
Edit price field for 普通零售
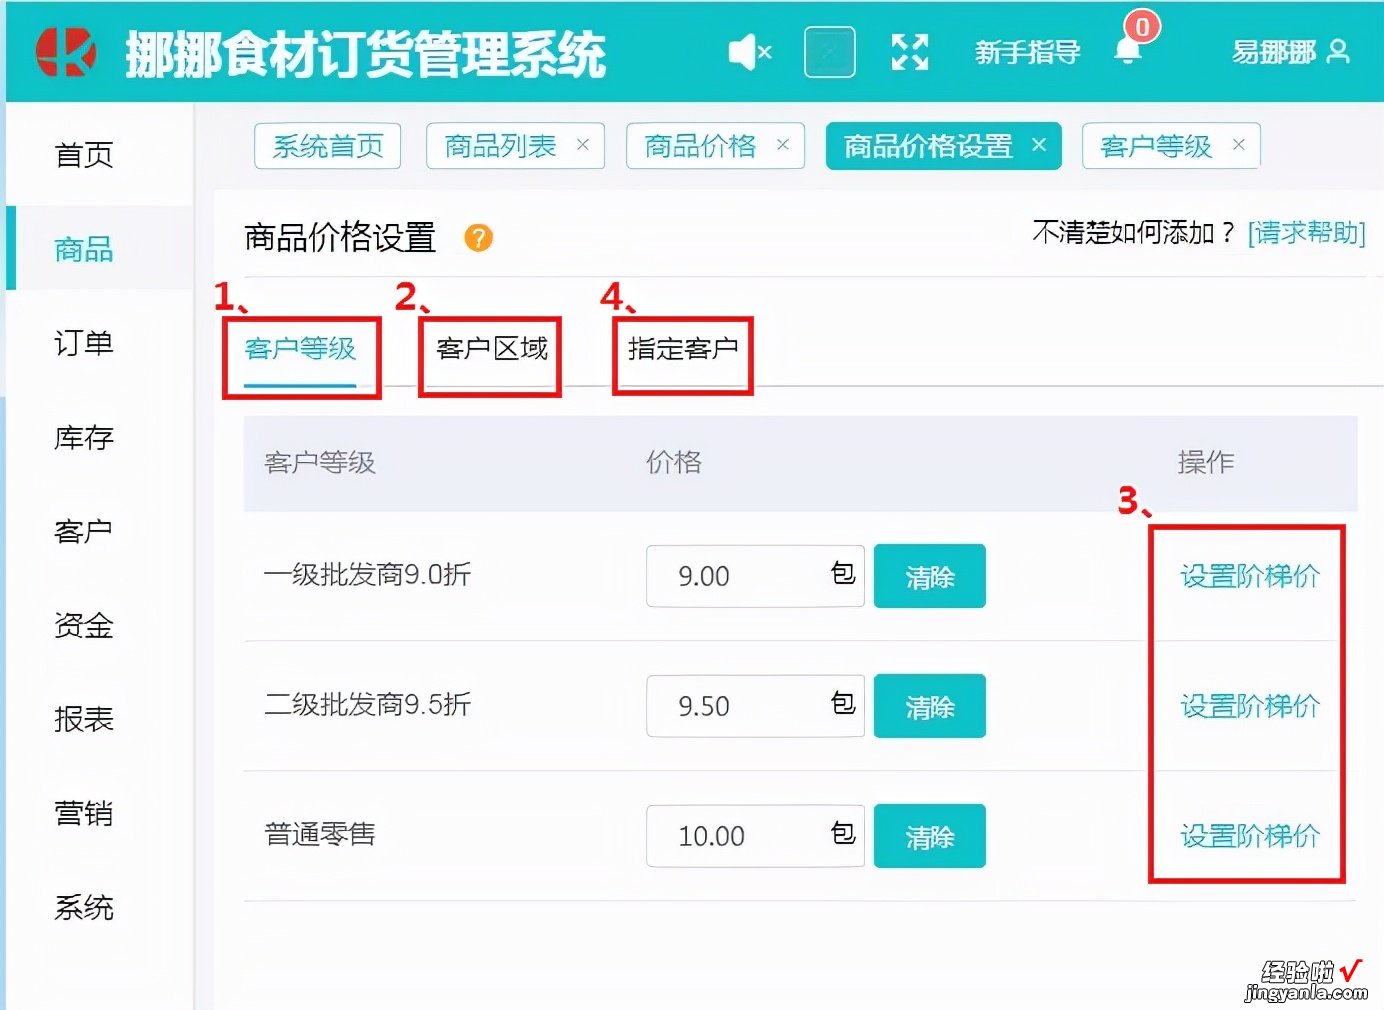point(755,836)
